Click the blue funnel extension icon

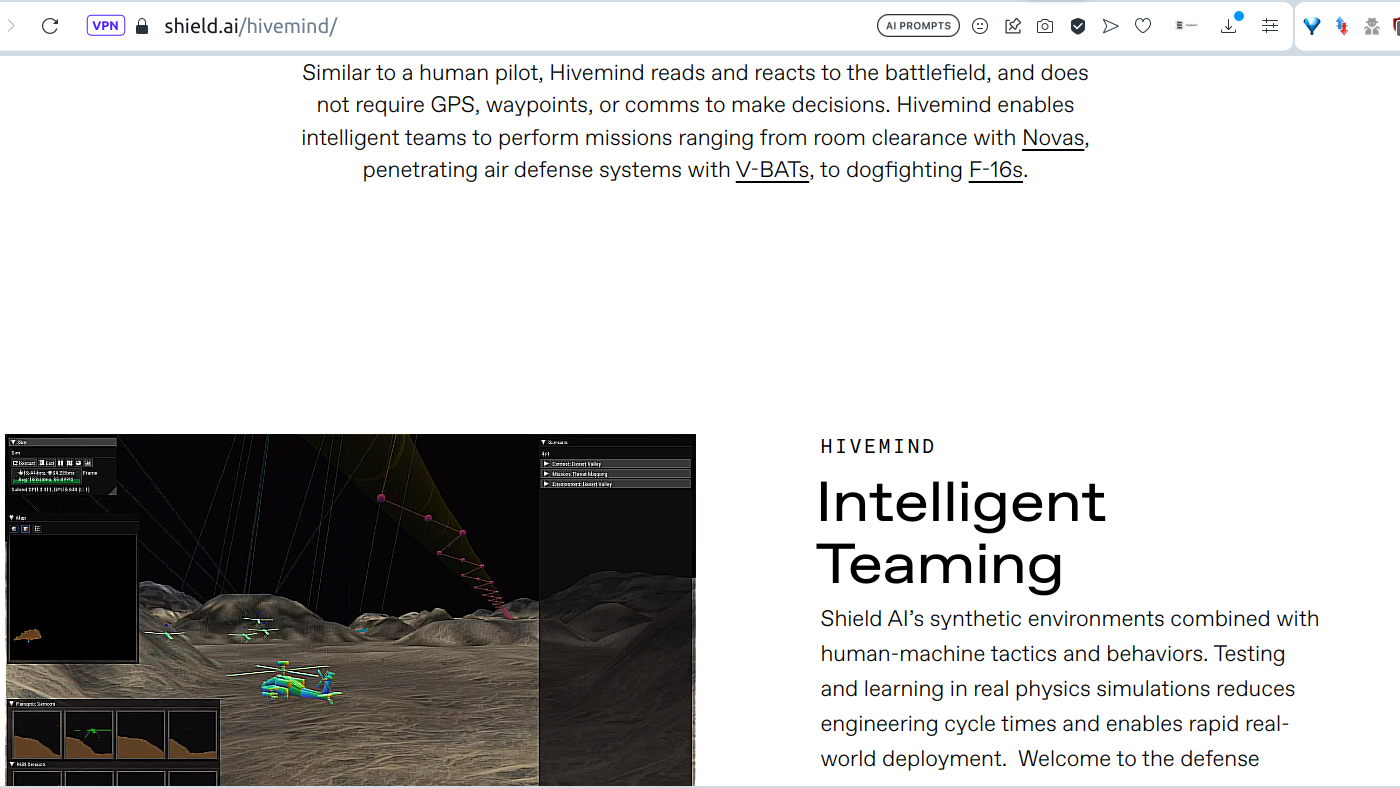tap(1312, 26)
